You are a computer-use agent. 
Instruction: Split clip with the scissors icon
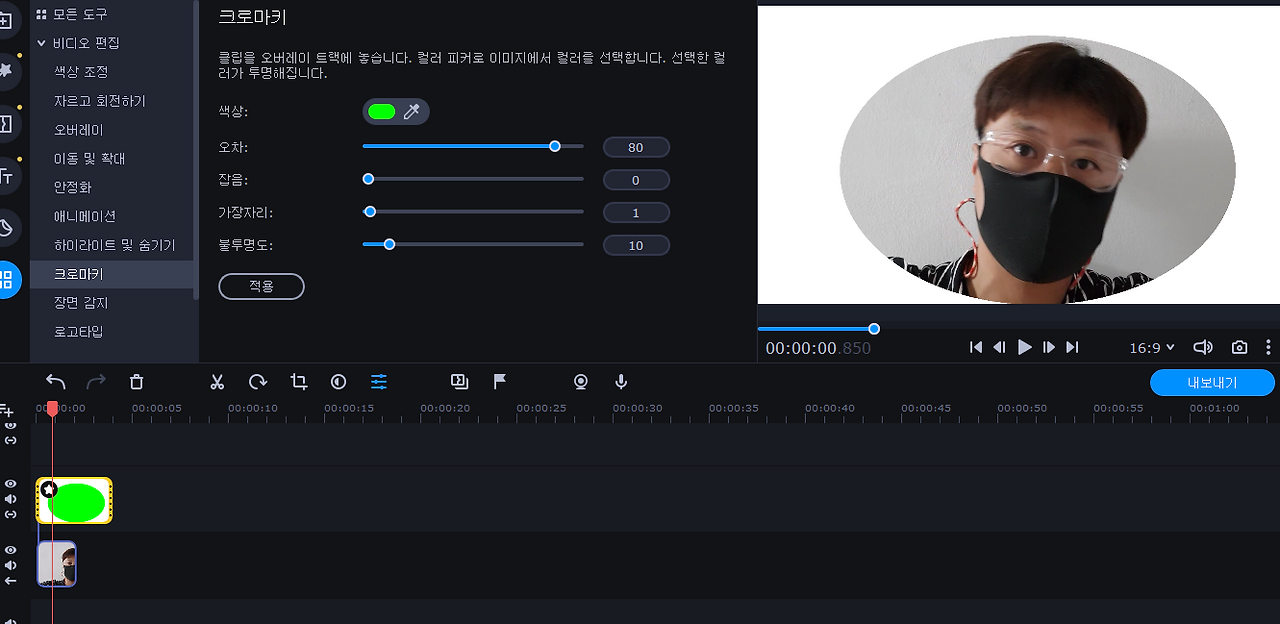pyautogui.click(x=217, y=382)
